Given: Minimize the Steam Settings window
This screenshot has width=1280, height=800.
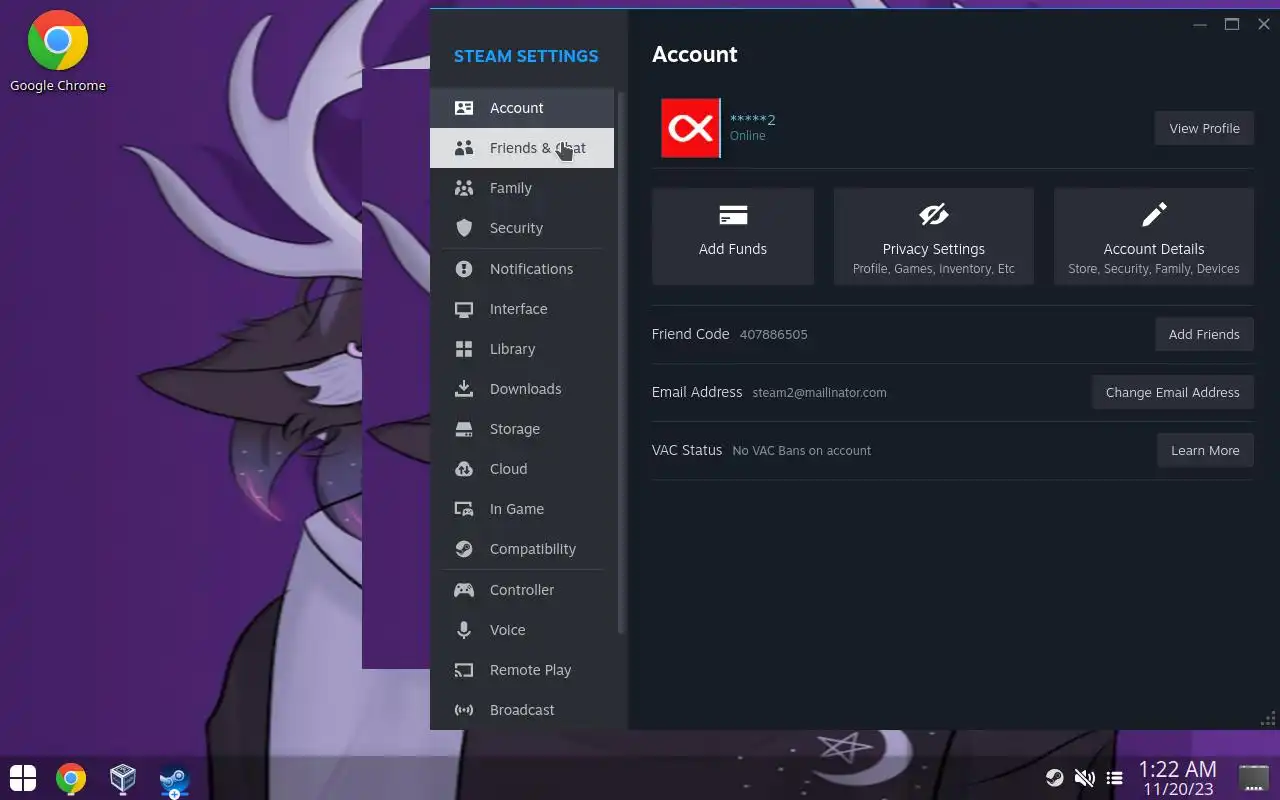Looking at the screenshot, I should point(1200,24).
